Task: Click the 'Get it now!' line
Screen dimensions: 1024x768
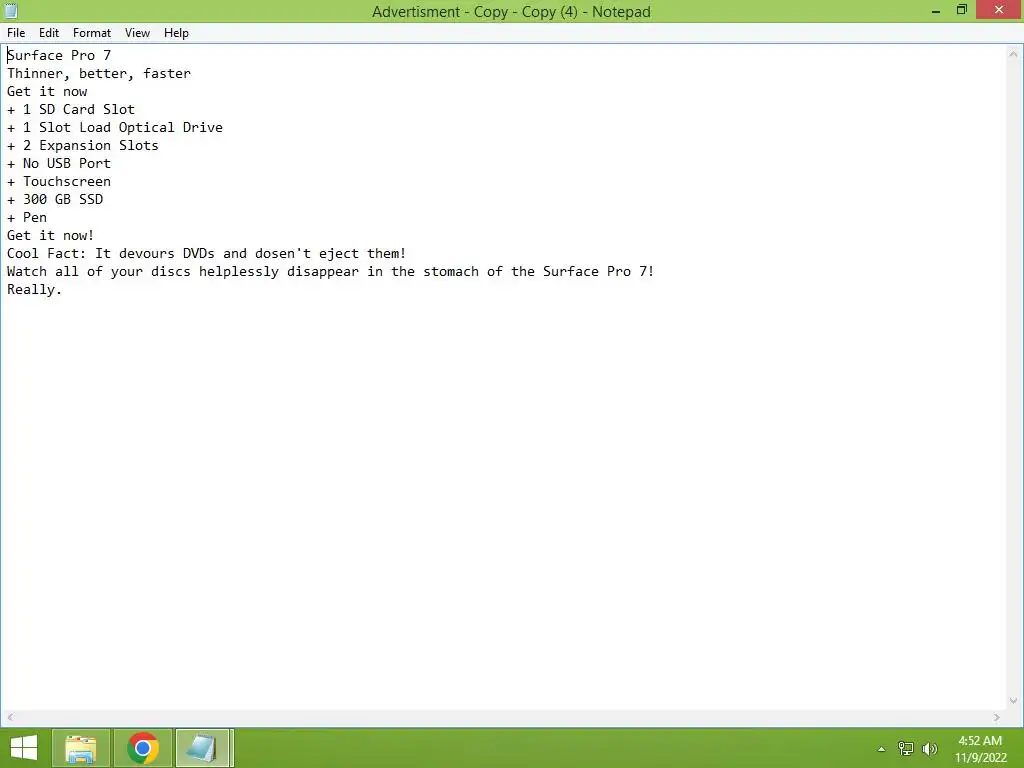Action: tap(50, 235)
